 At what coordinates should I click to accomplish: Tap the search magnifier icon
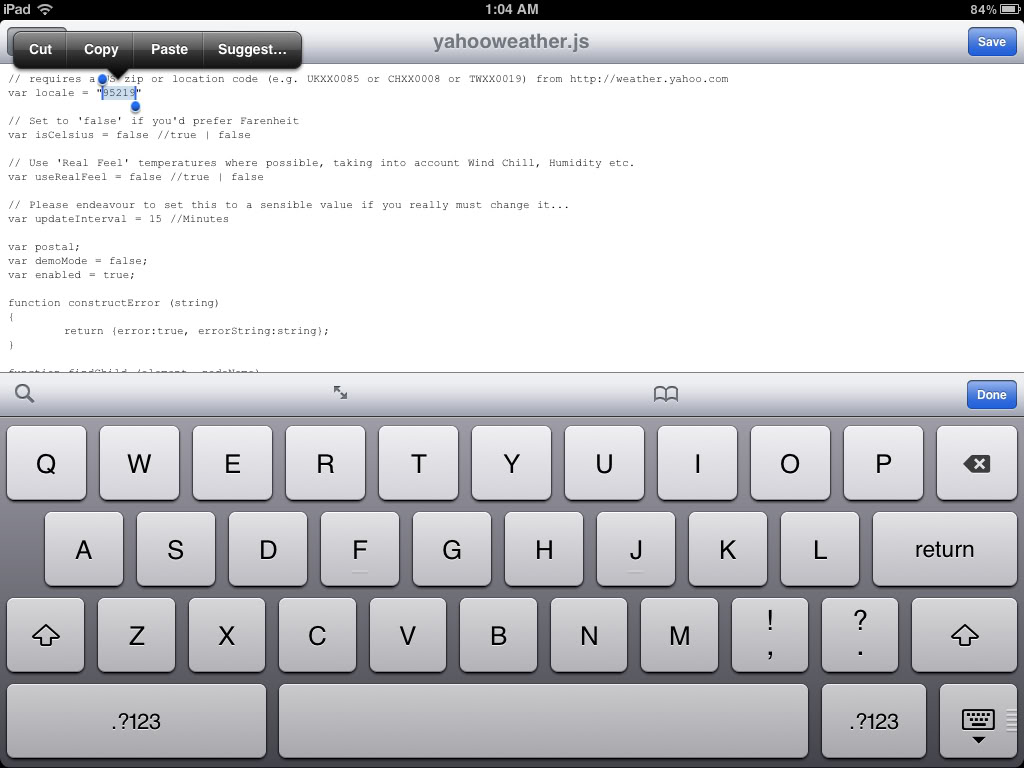[x=24, y=393]
